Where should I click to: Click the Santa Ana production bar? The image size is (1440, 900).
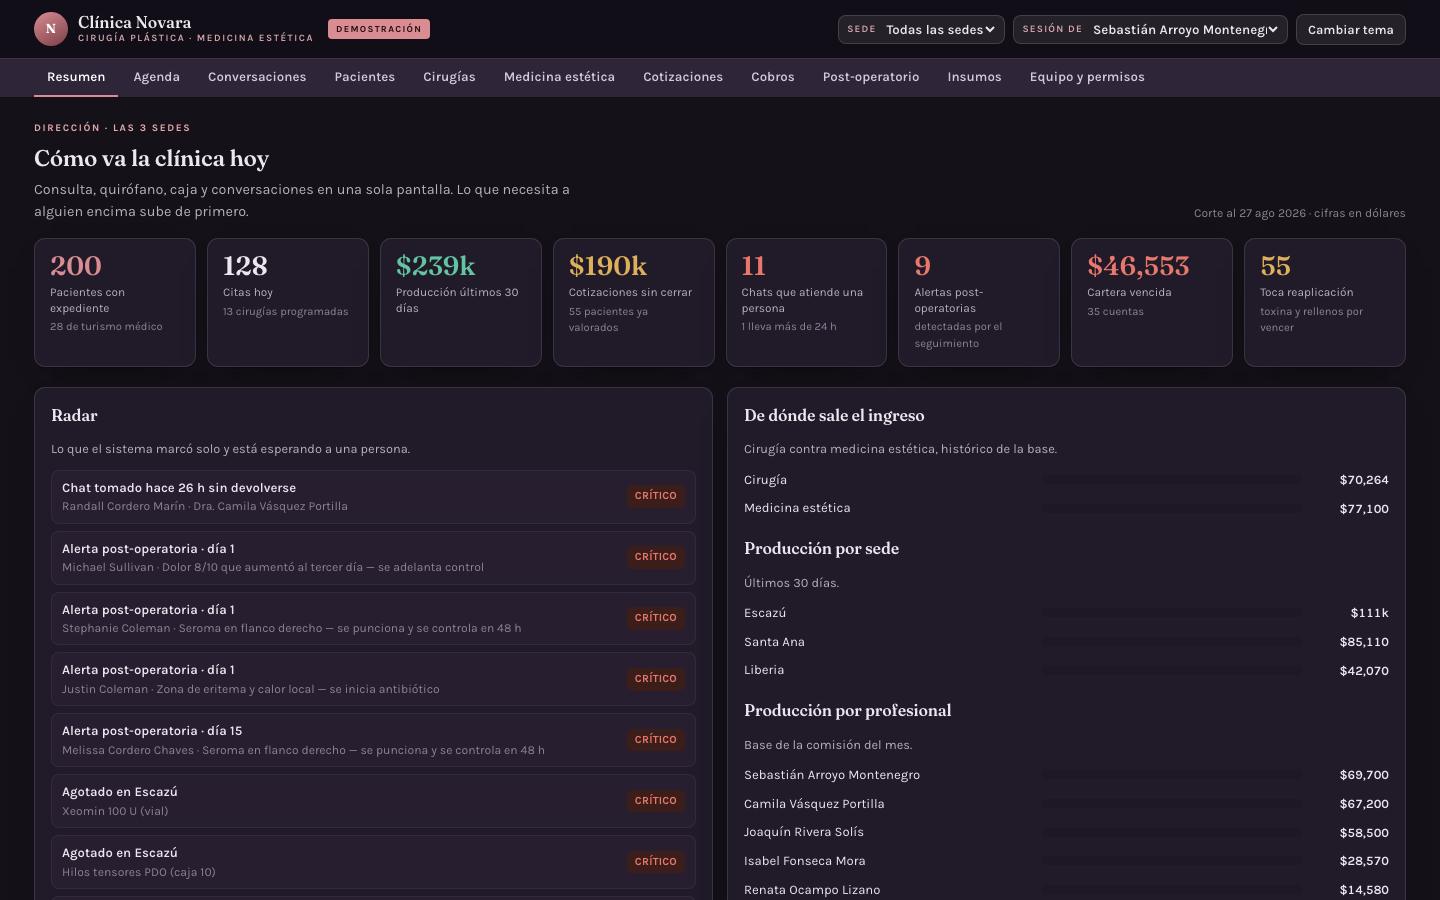[1172, 642]
